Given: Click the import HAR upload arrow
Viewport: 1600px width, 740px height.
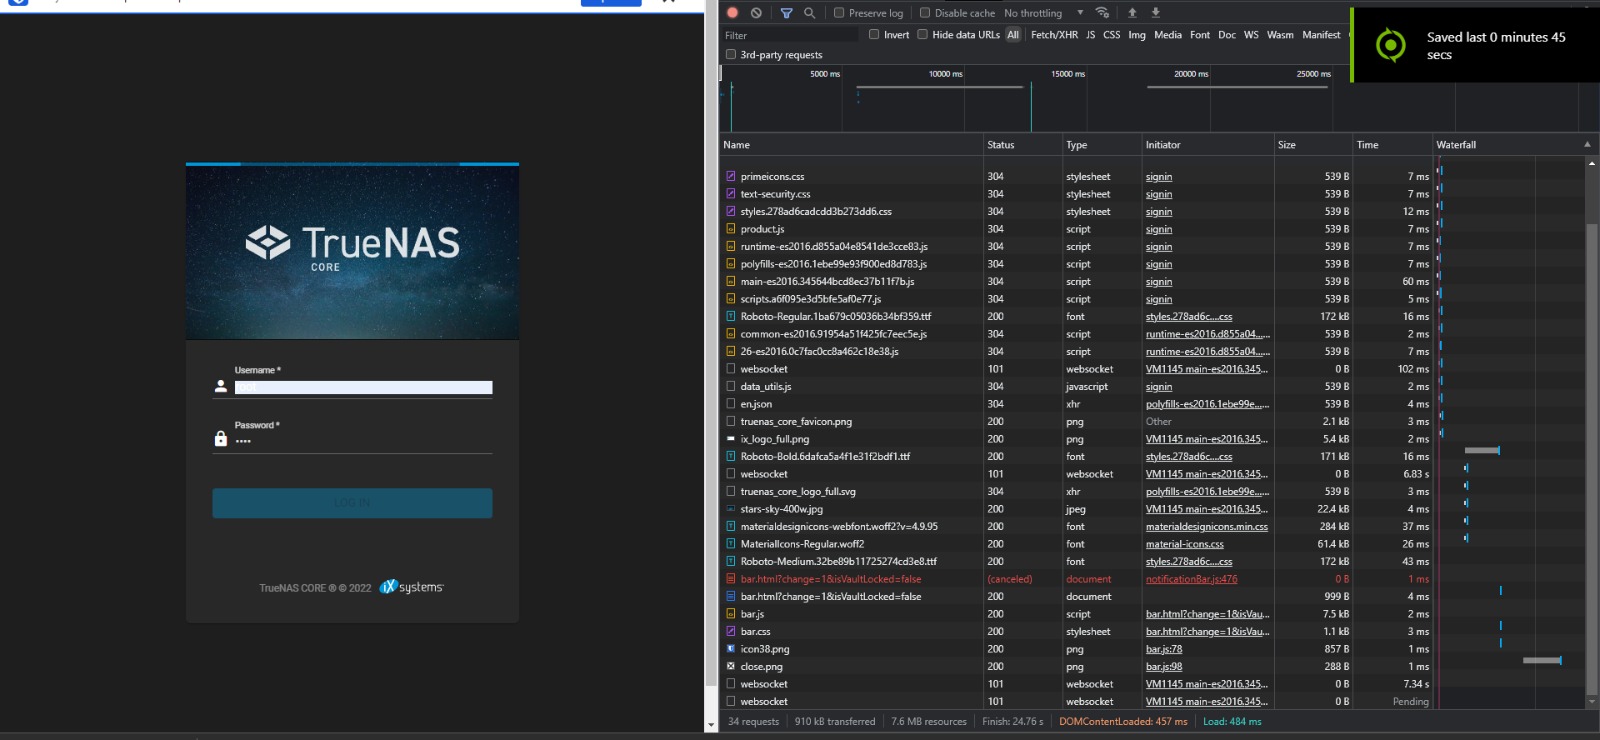Looking at the screenshot, I should tap(1132, 13).
